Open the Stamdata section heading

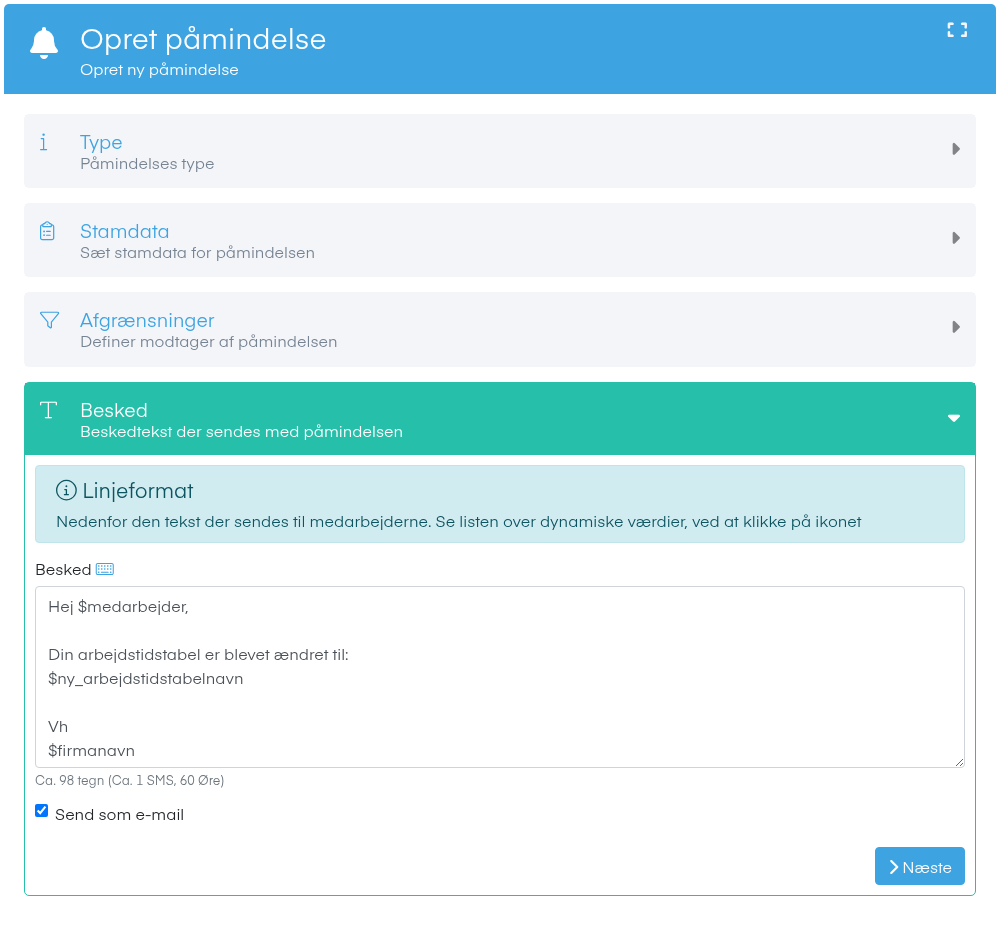(x=124, y=231)
